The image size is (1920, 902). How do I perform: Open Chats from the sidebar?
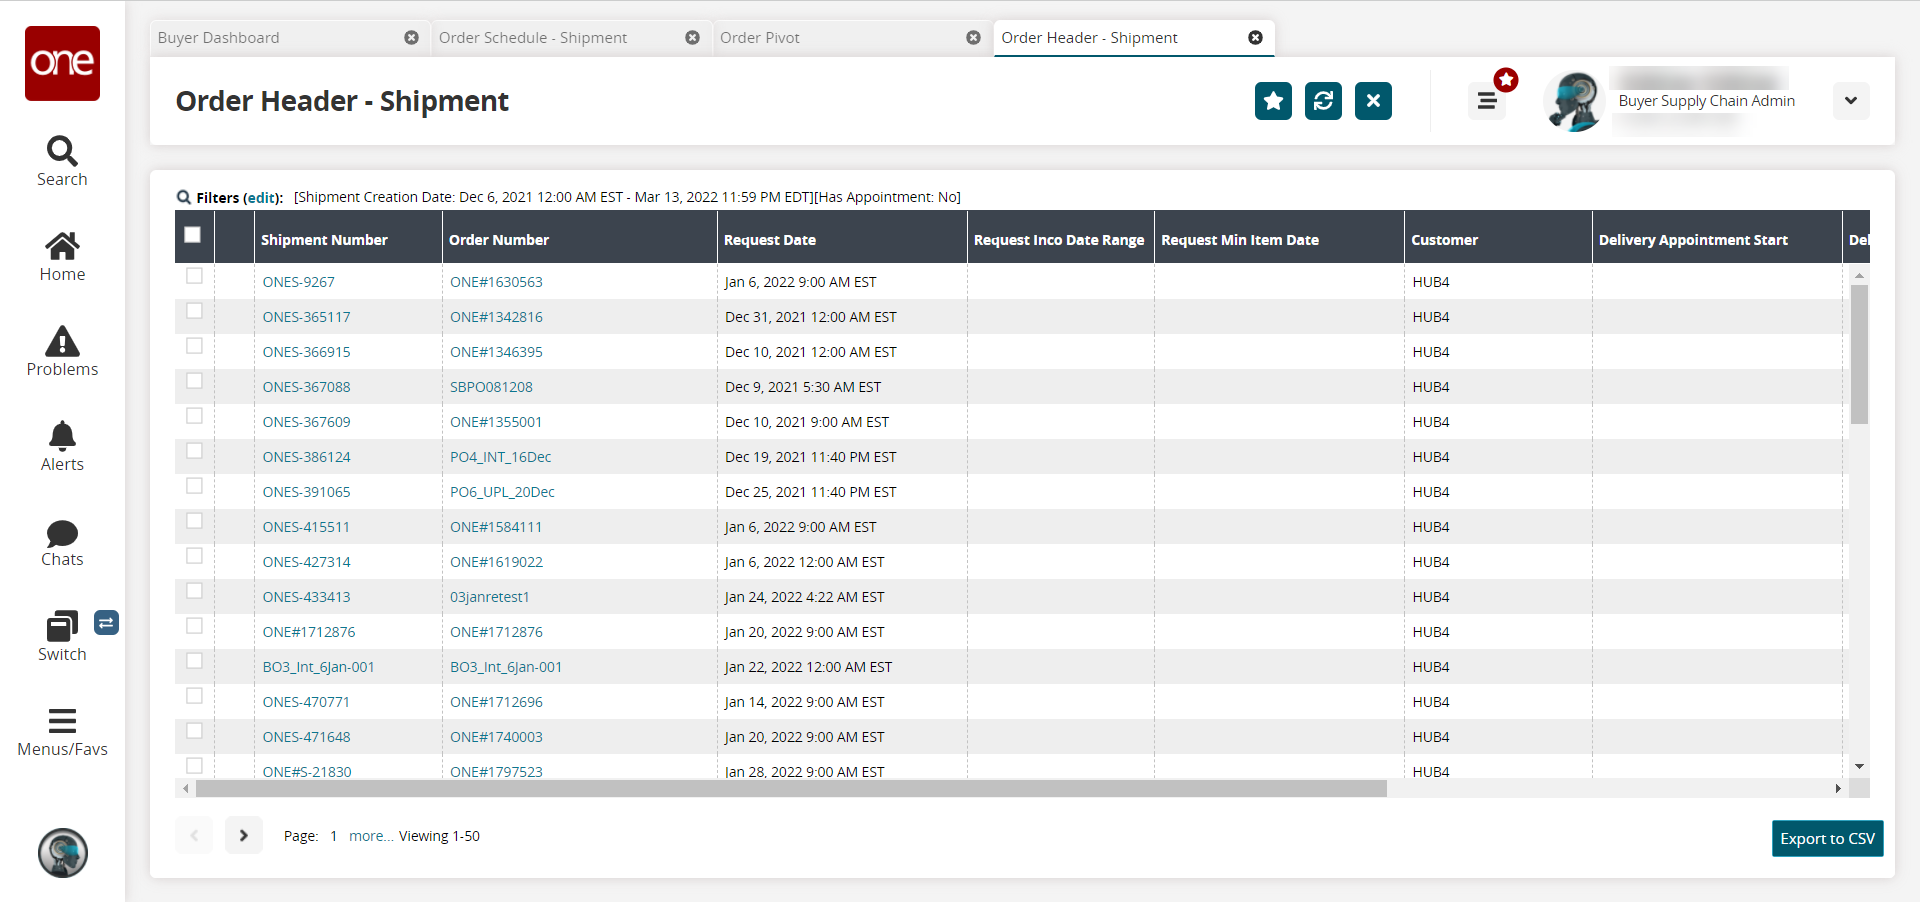tap(62, 544)
